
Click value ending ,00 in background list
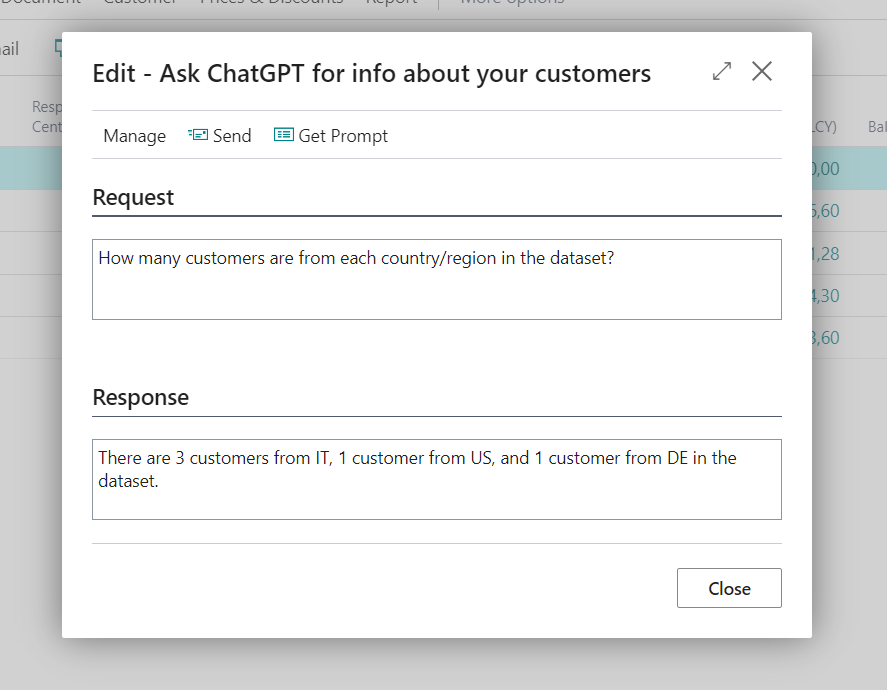(825, 169)
